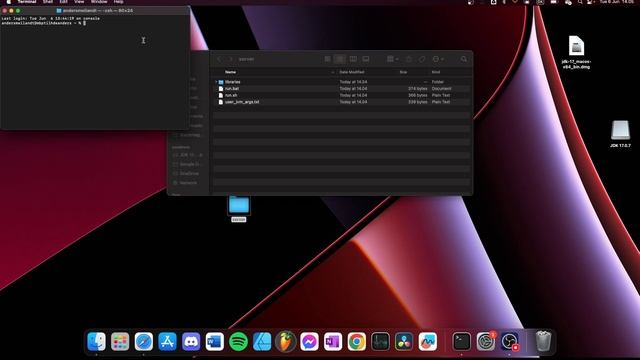The height and width of the screenshot is (360, 640).
Task: Open Google Chrome from the Dock
Action: point(357,342)
